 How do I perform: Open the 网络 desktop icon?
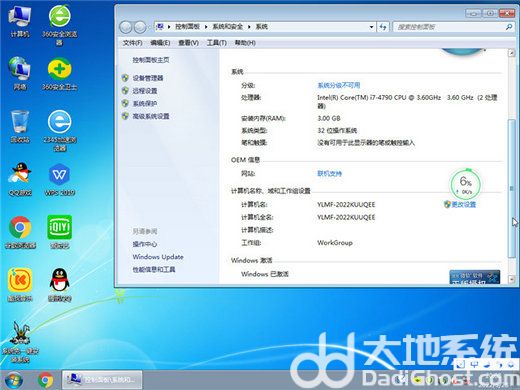[x=20, y=73]
